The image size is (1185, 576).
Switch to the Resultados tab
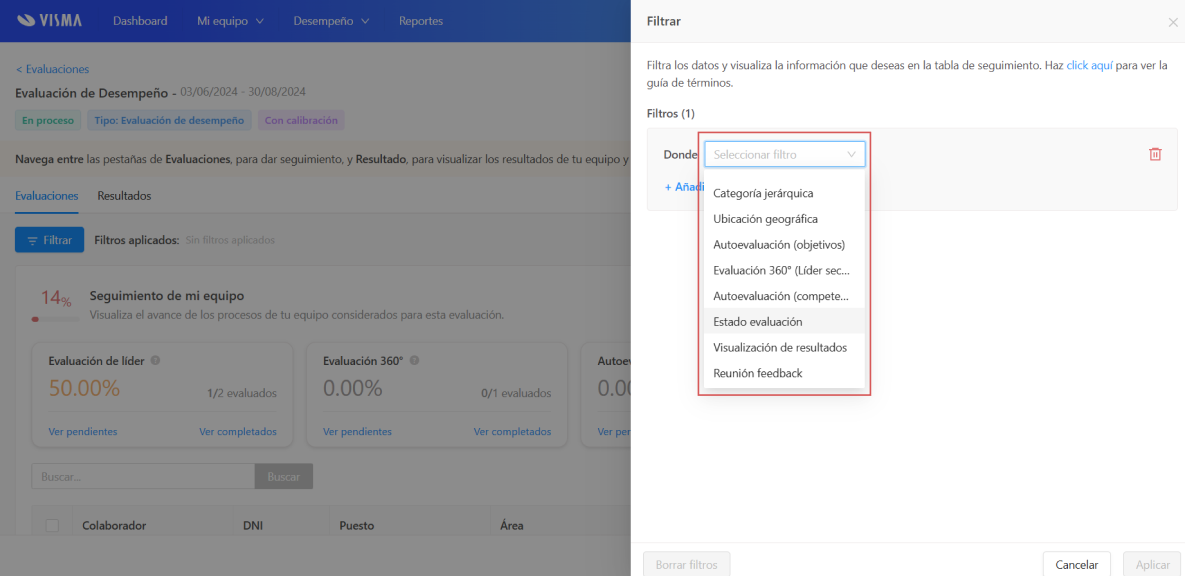124,196
